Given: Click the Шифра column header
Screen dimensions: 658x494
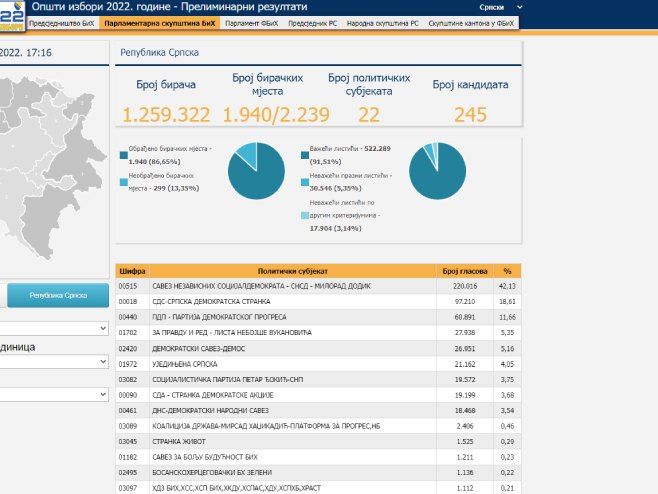Looking at the screenshot, I should (132, 271).
